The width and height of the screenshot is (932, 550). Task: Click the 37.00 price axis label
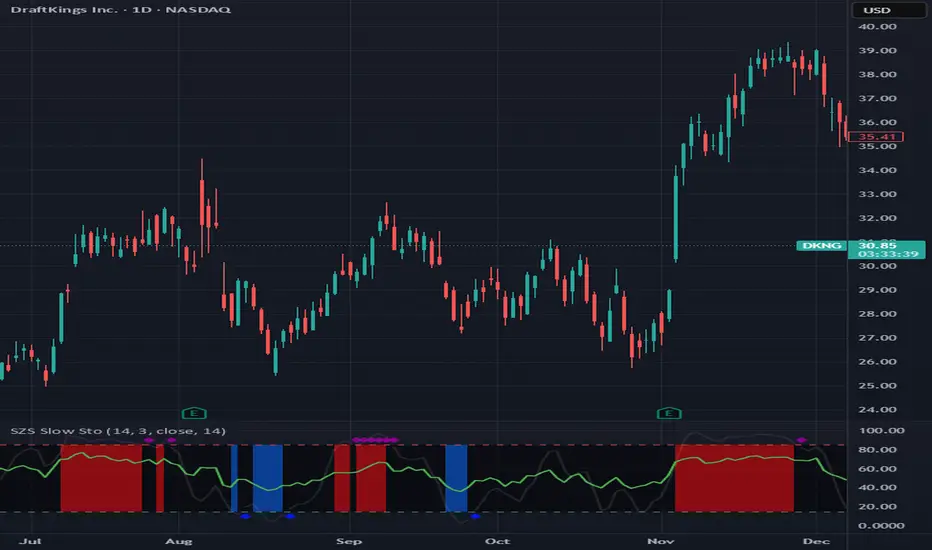coord(877,98)
